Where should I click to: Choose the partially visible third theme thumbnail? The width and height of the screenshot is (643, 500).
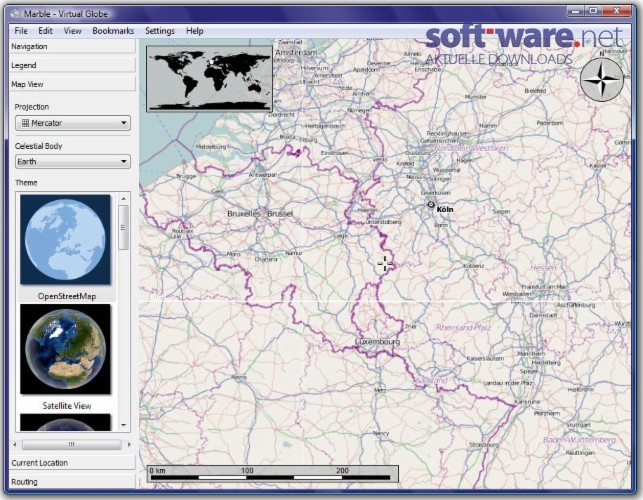[x=66, y=422]
